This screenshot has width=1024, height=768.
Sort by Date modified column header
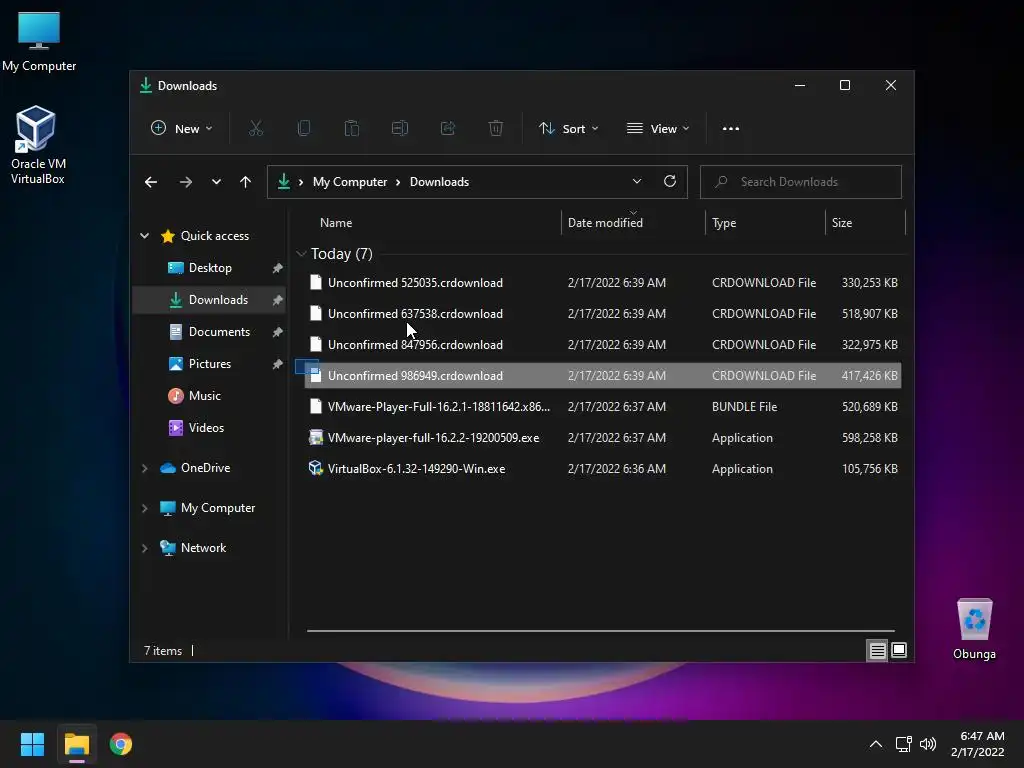pyautogui.click(x=605, y=223)
